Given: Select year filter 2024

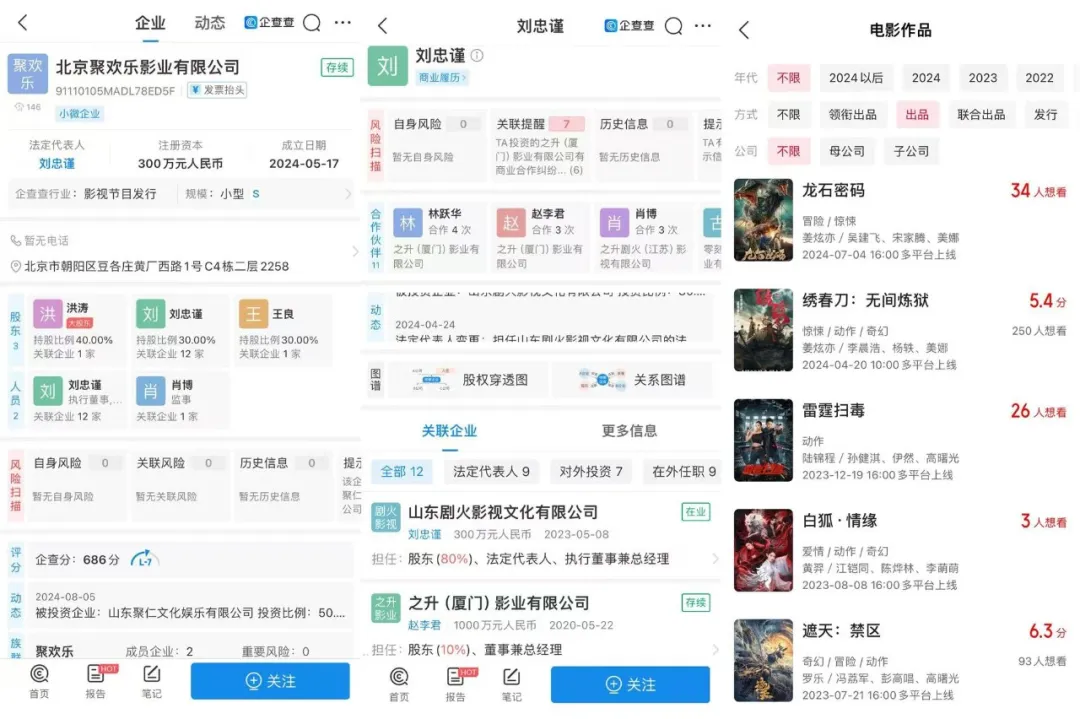Looking at the screenshot, I should (x=926, y=78).
